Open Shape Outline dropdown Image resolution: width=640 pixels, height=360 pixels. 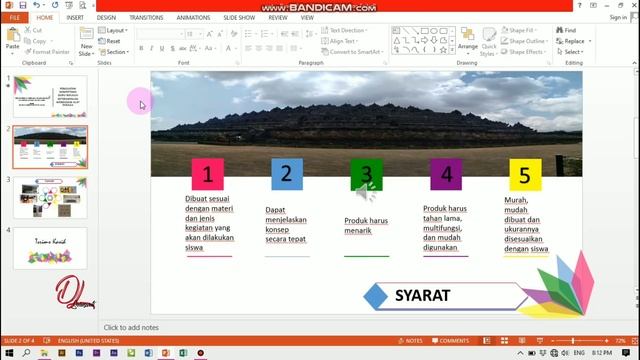pos(524,41)
